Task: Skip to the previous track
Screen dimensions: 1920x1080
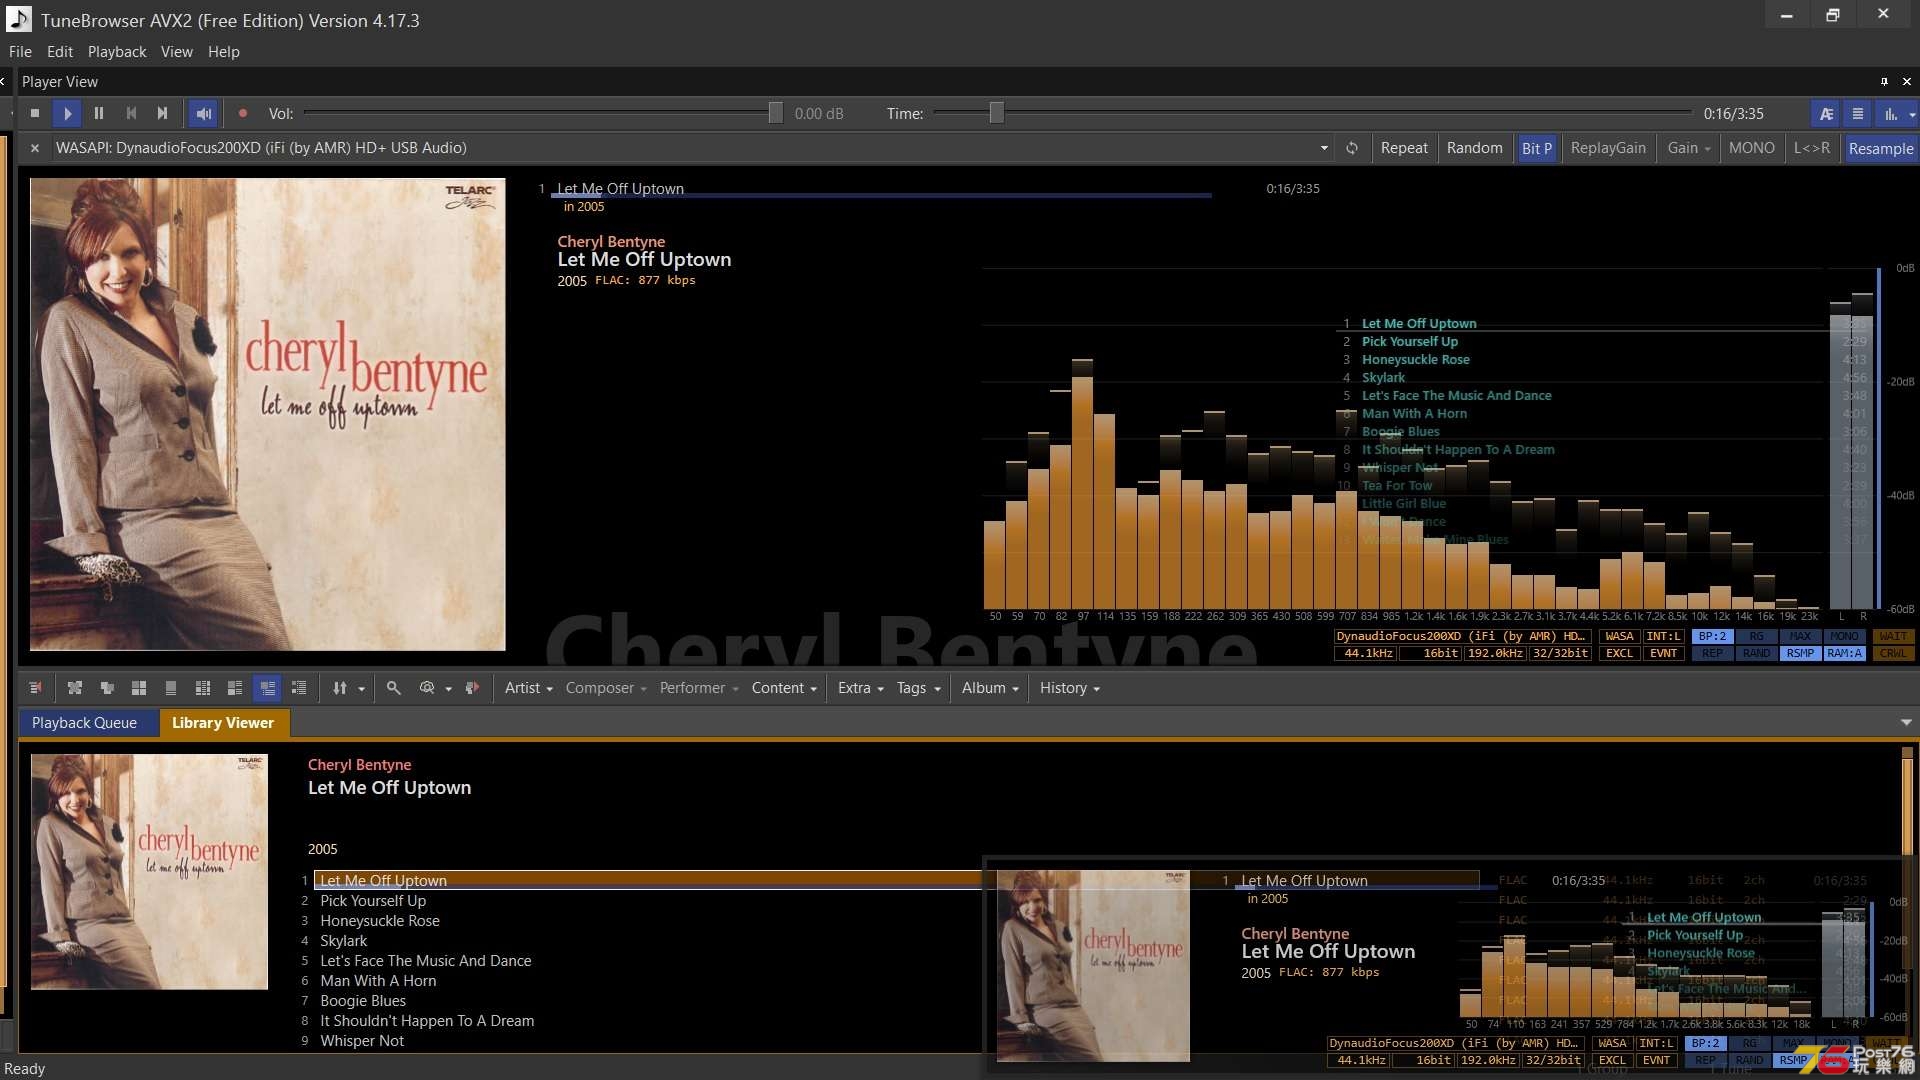Action: click(x=131, y=114)
